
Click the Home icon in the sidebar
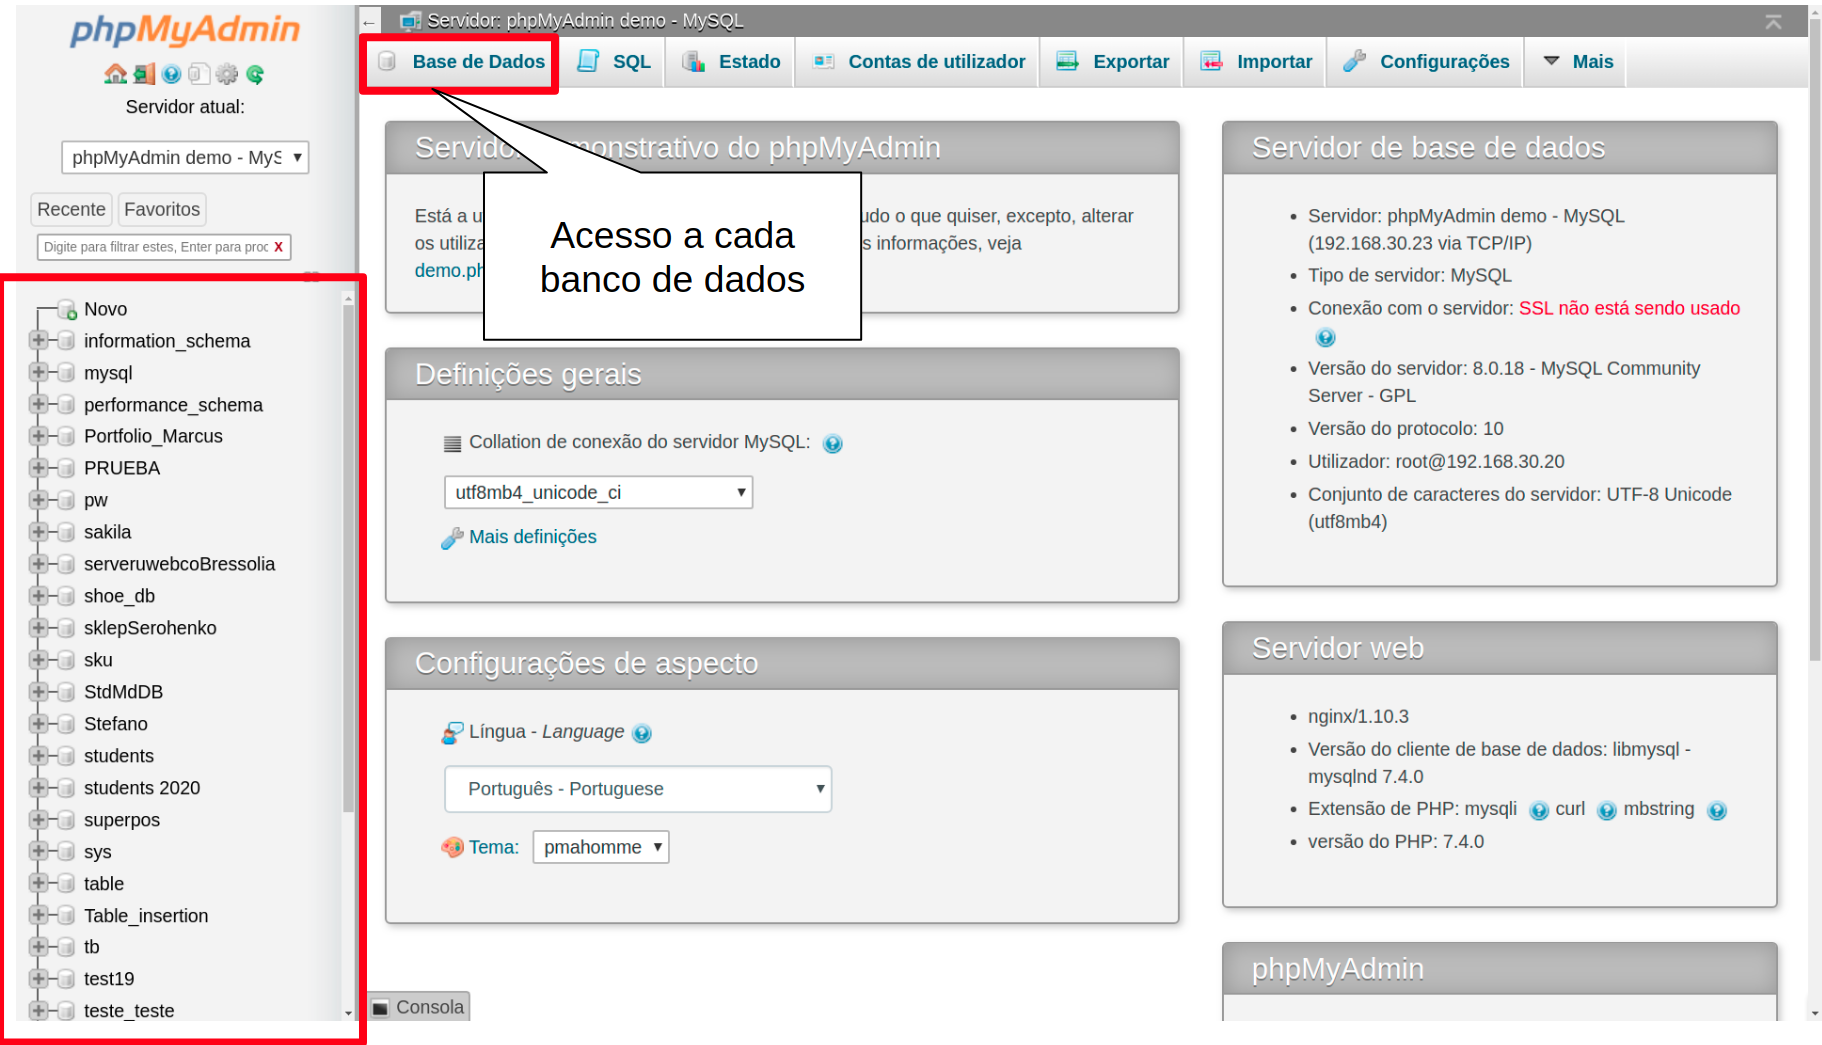115,74
